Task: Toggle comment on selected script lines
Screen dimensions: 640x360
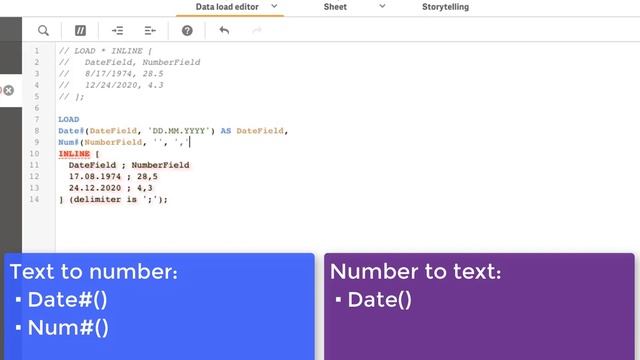Action: click(x=80, y=31)
